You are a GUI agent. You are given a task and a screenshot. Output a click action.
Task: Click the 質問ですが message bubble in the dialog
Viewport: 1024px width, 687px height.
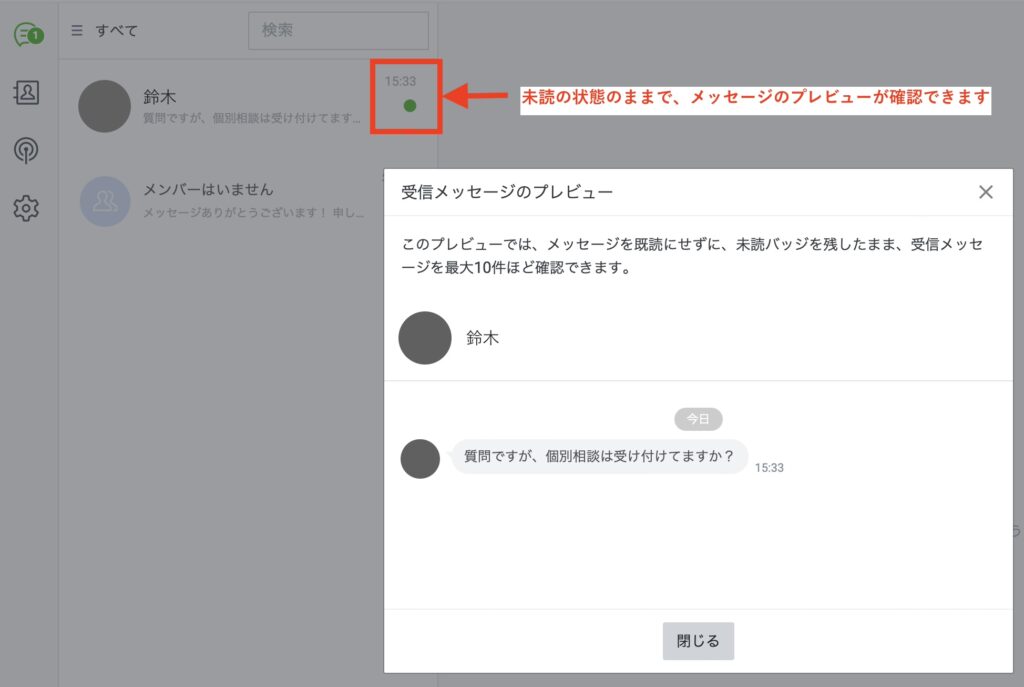coord(599,457)
